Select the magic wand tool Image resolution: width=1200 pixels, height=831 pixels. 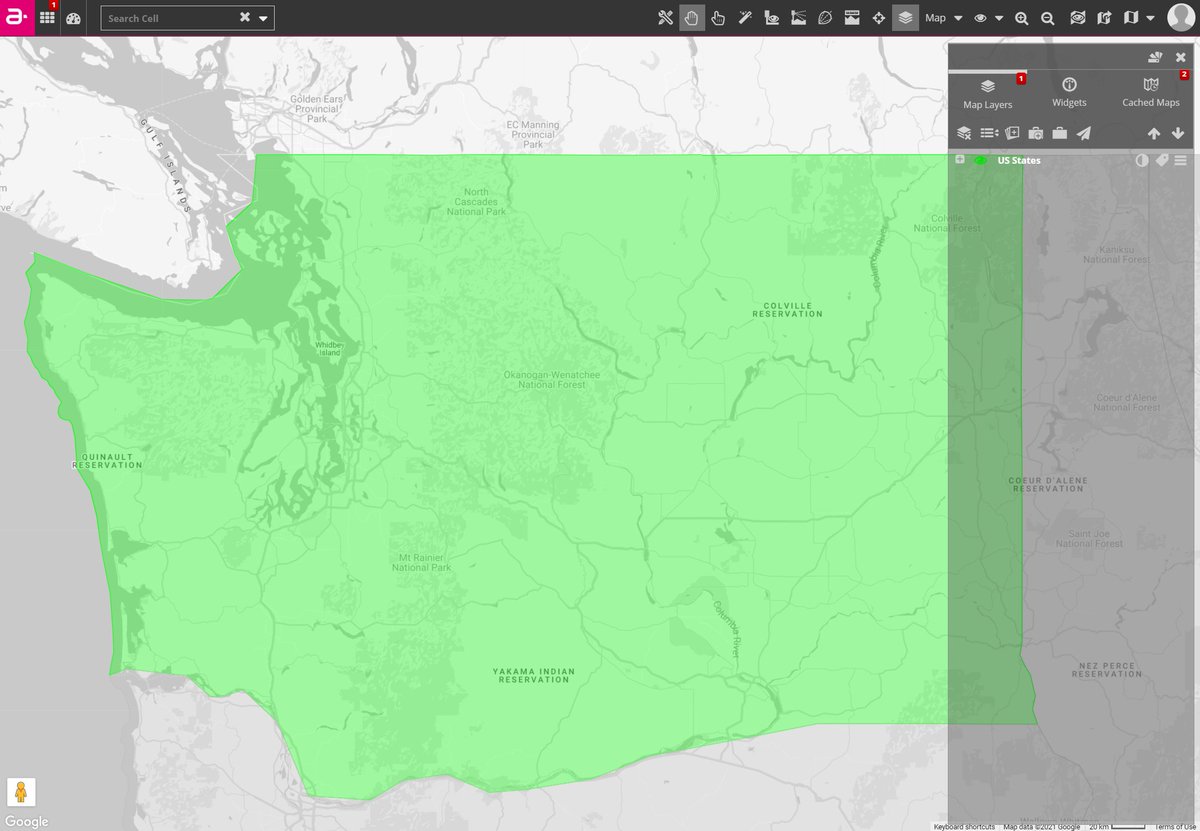745,18
